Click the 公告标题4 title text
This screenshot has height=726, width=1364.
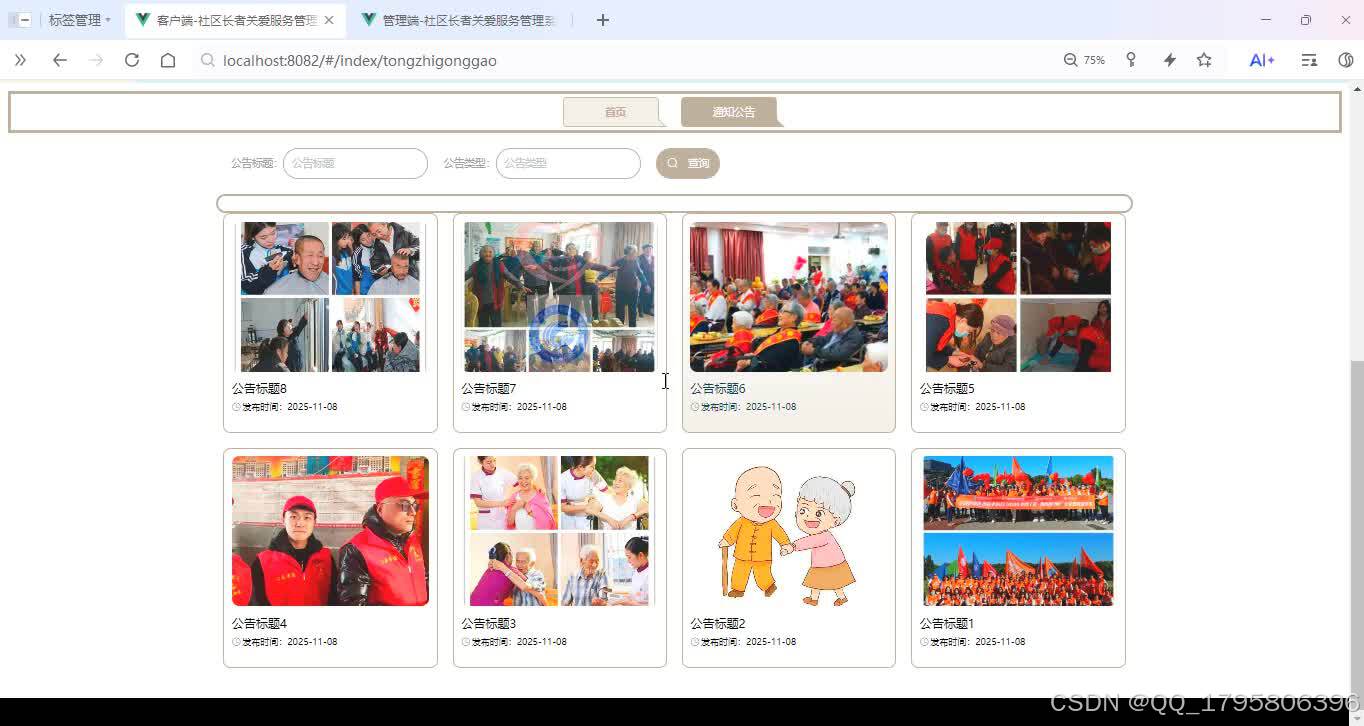pyautogui.click(x=259, y=624)
